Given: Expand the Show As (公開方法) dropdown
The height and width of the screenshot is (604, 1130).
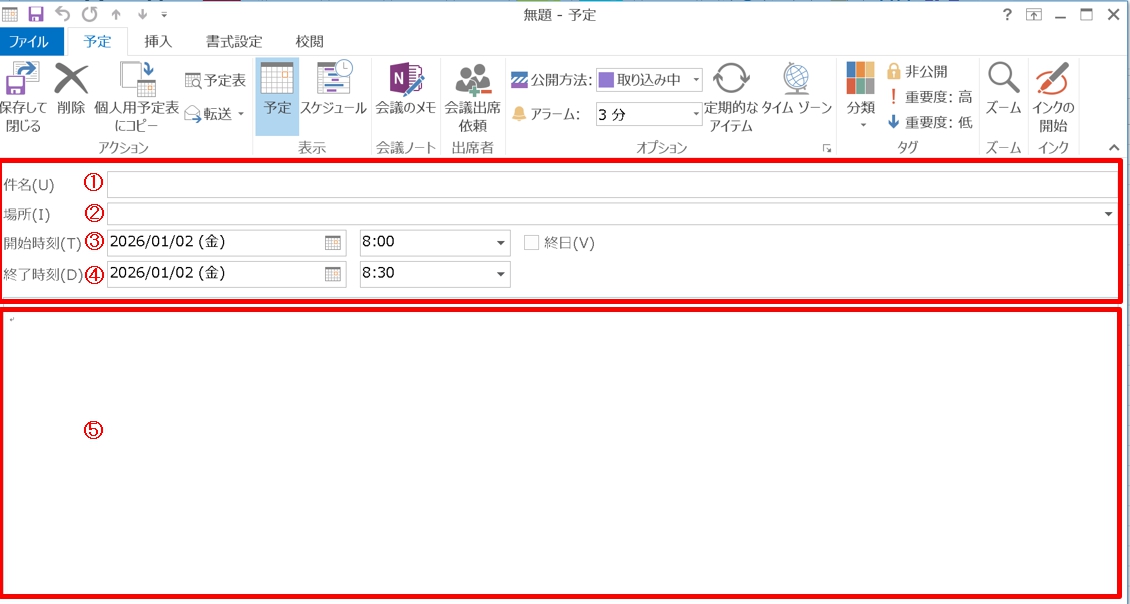Looking at the screenshot, I should pos(696,80).
